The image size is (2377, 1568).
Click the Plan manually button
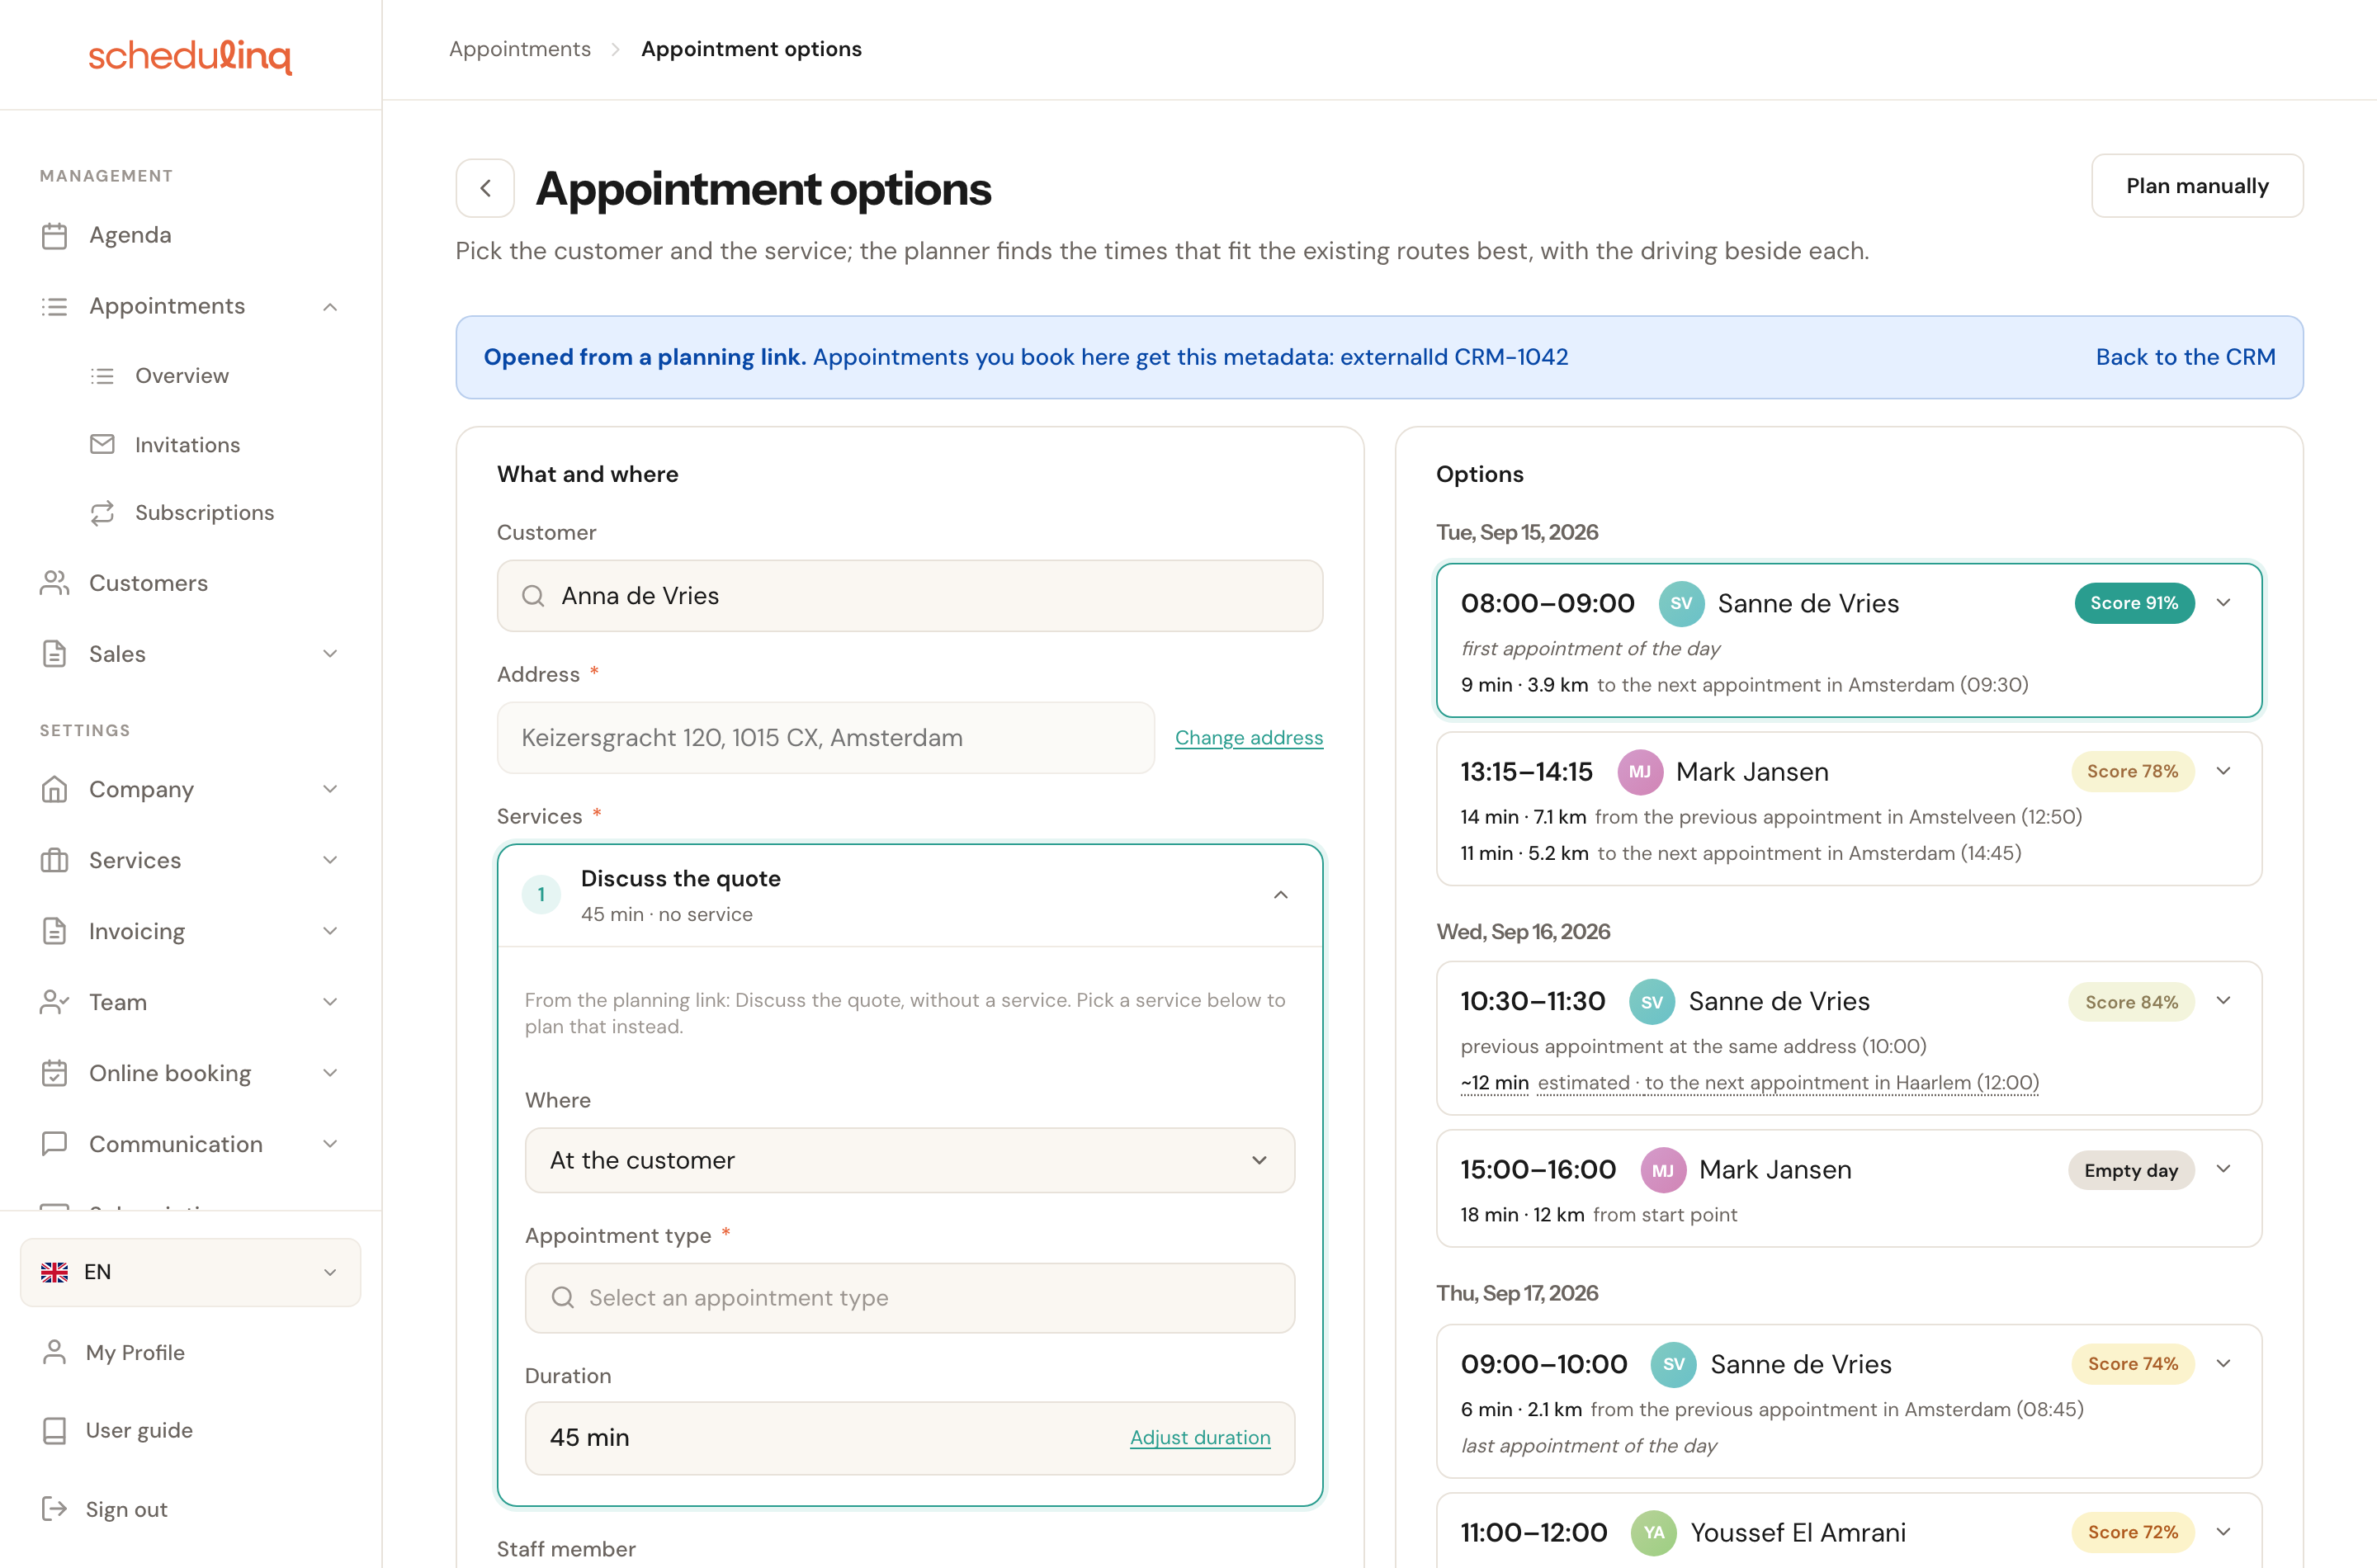[2197, 186]
